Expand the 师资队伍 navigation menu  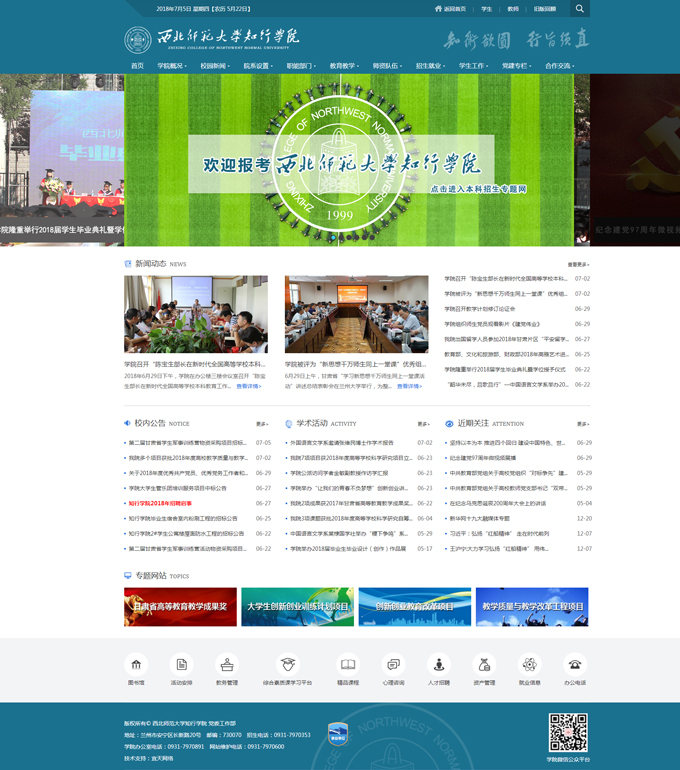tap(387, 66)
